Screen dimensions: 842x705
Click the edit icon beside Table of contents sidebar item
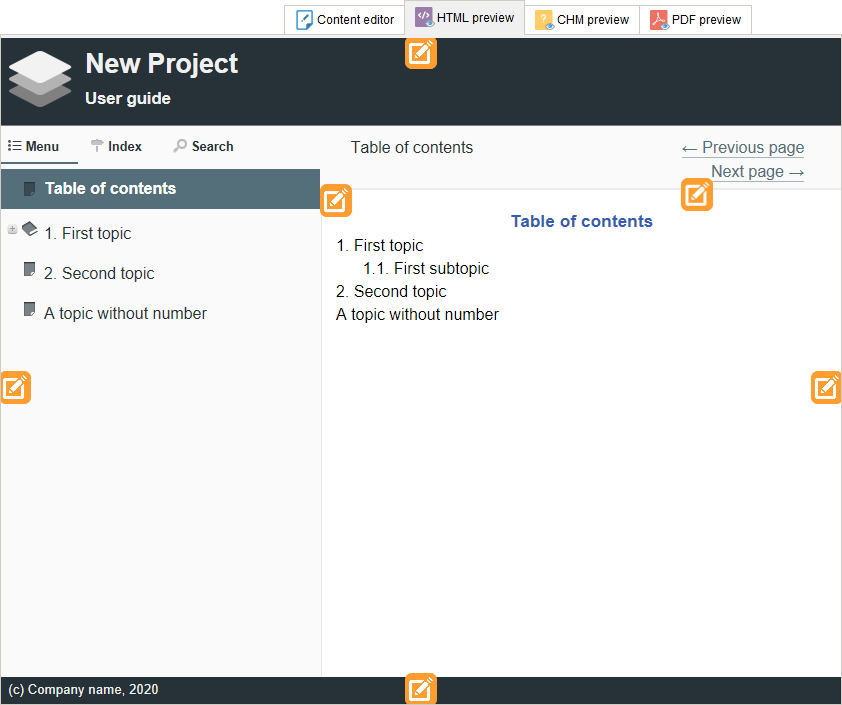tap(337, 201)
